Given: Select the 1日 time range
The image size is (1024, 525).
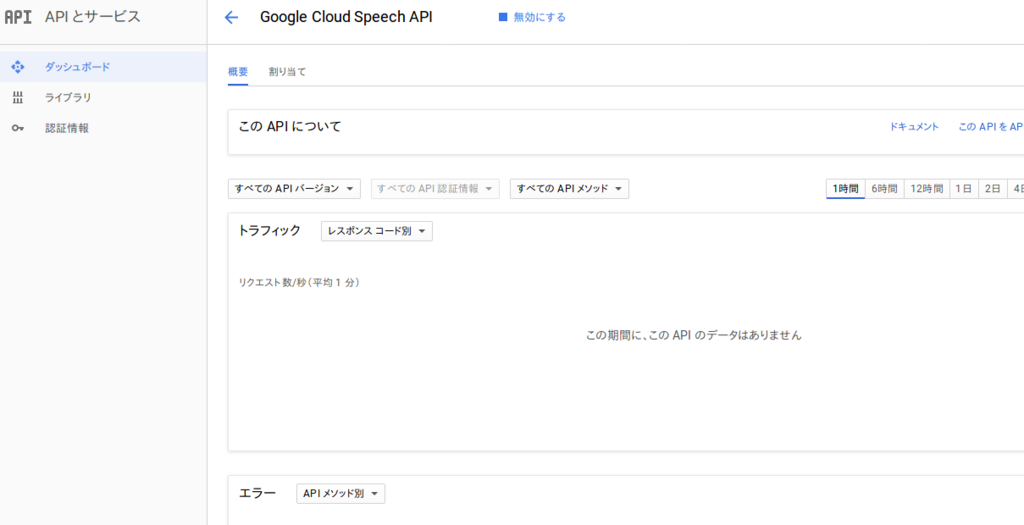Looking at the screenshot, I should tap(964, 189).
